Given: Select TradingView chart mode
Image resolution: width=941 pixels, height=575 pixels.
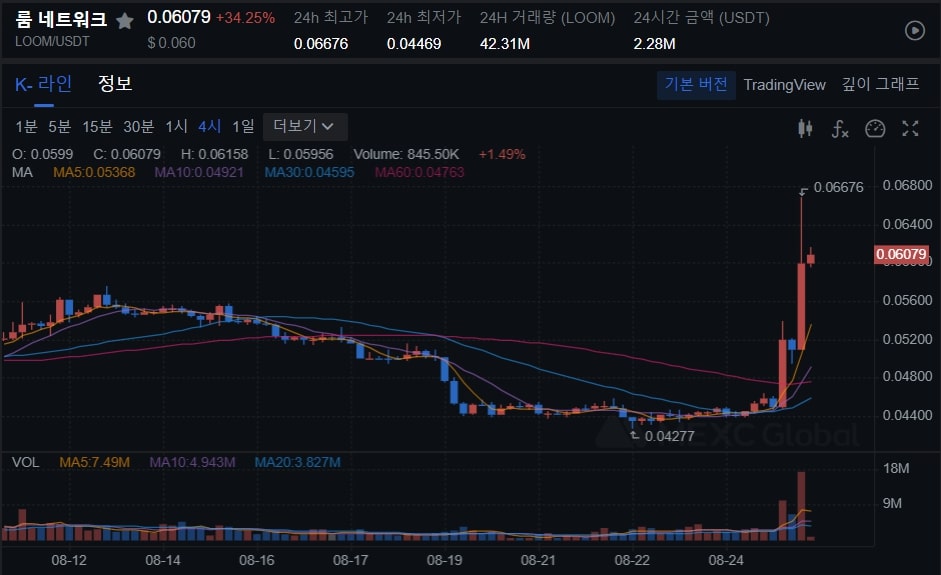Looking at the screenshot, I should [x=784, y=85].
